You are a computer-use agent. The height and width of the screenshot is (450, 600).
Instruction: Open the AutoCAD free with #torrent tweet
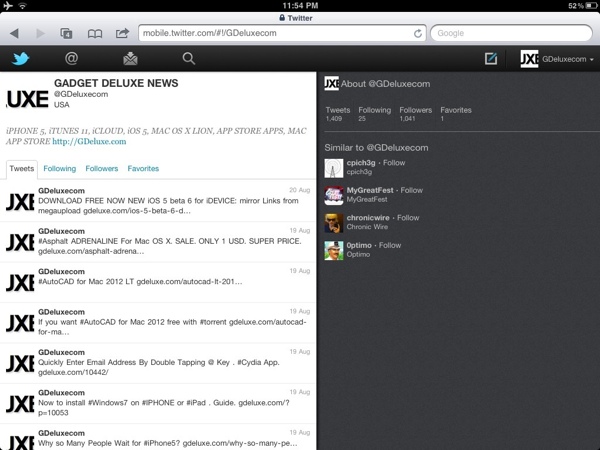tap(158, 323)
